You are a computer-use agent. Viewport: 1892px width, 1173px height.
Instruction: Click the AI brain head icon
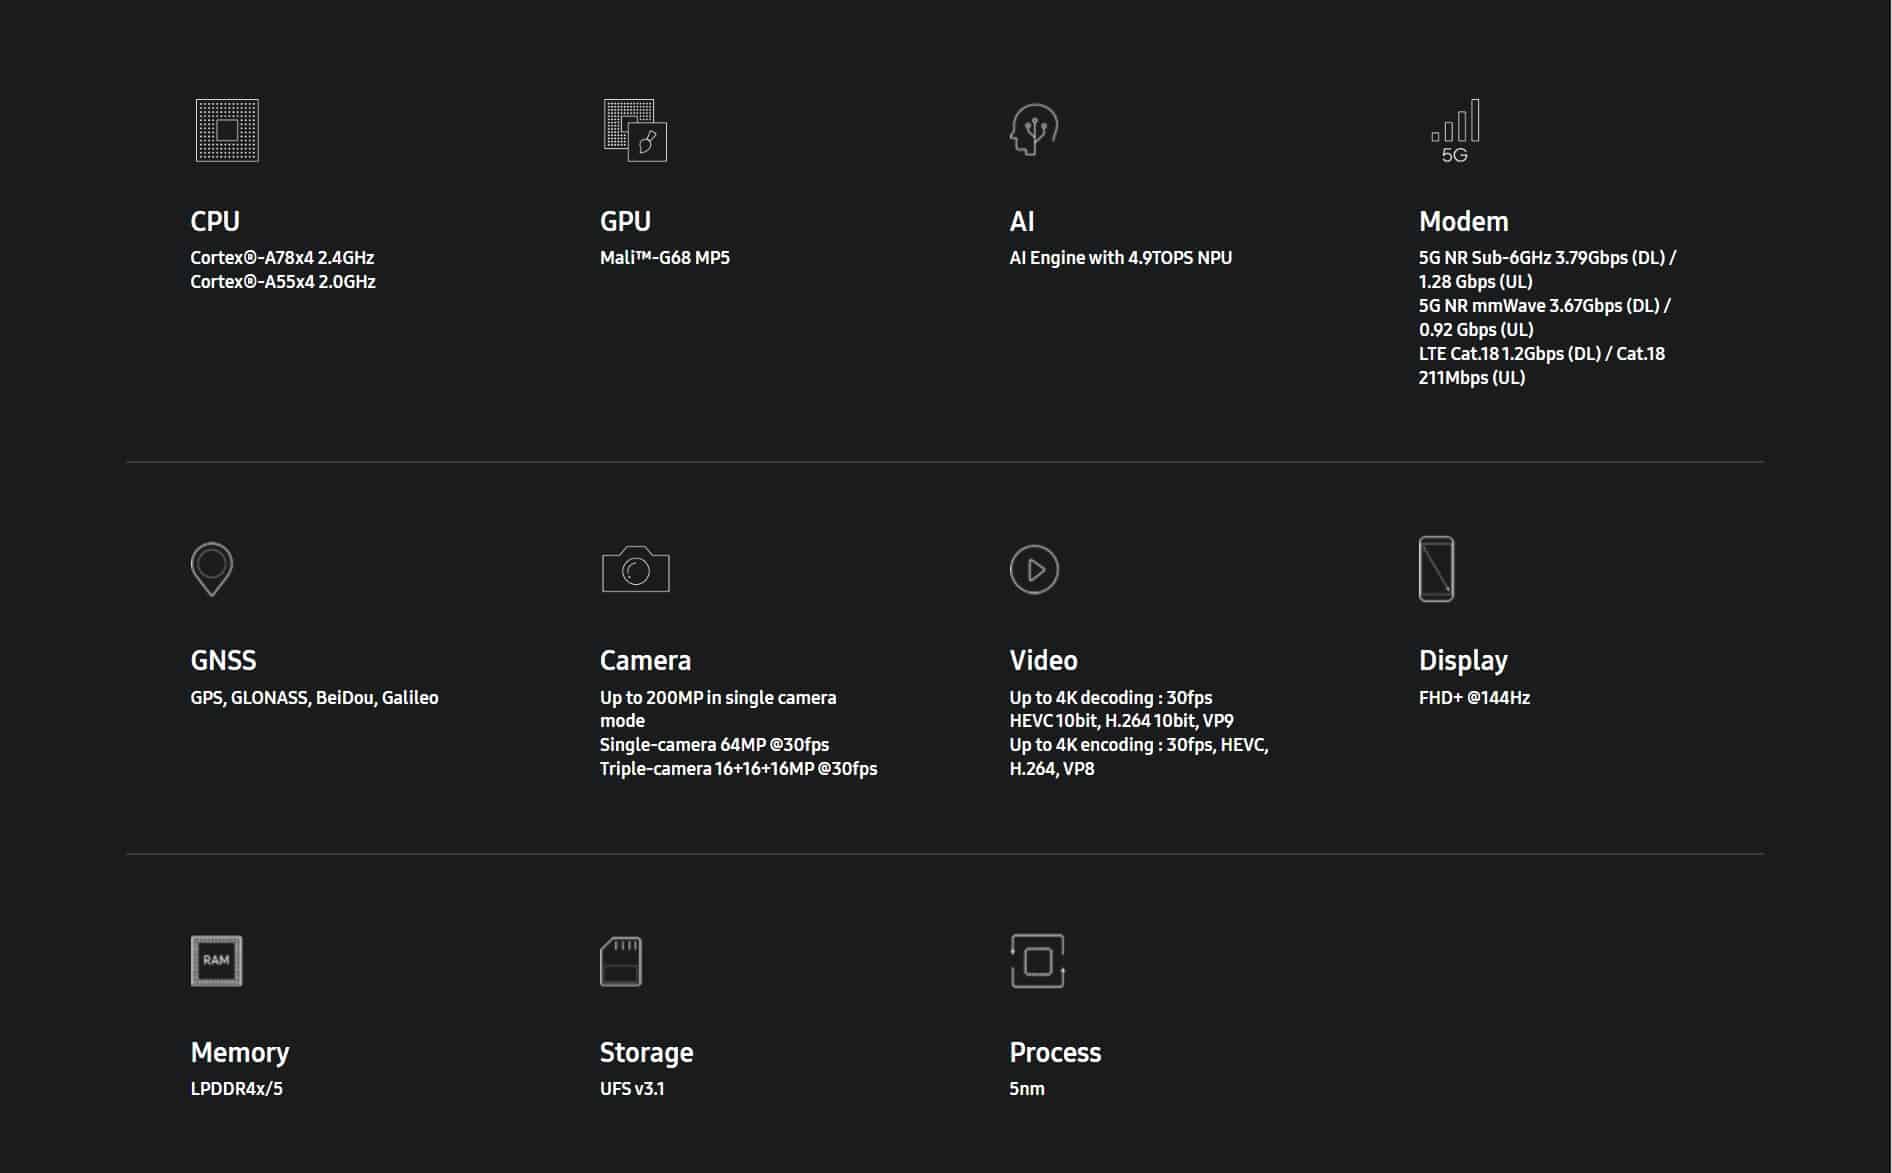tap(1034, 130)
